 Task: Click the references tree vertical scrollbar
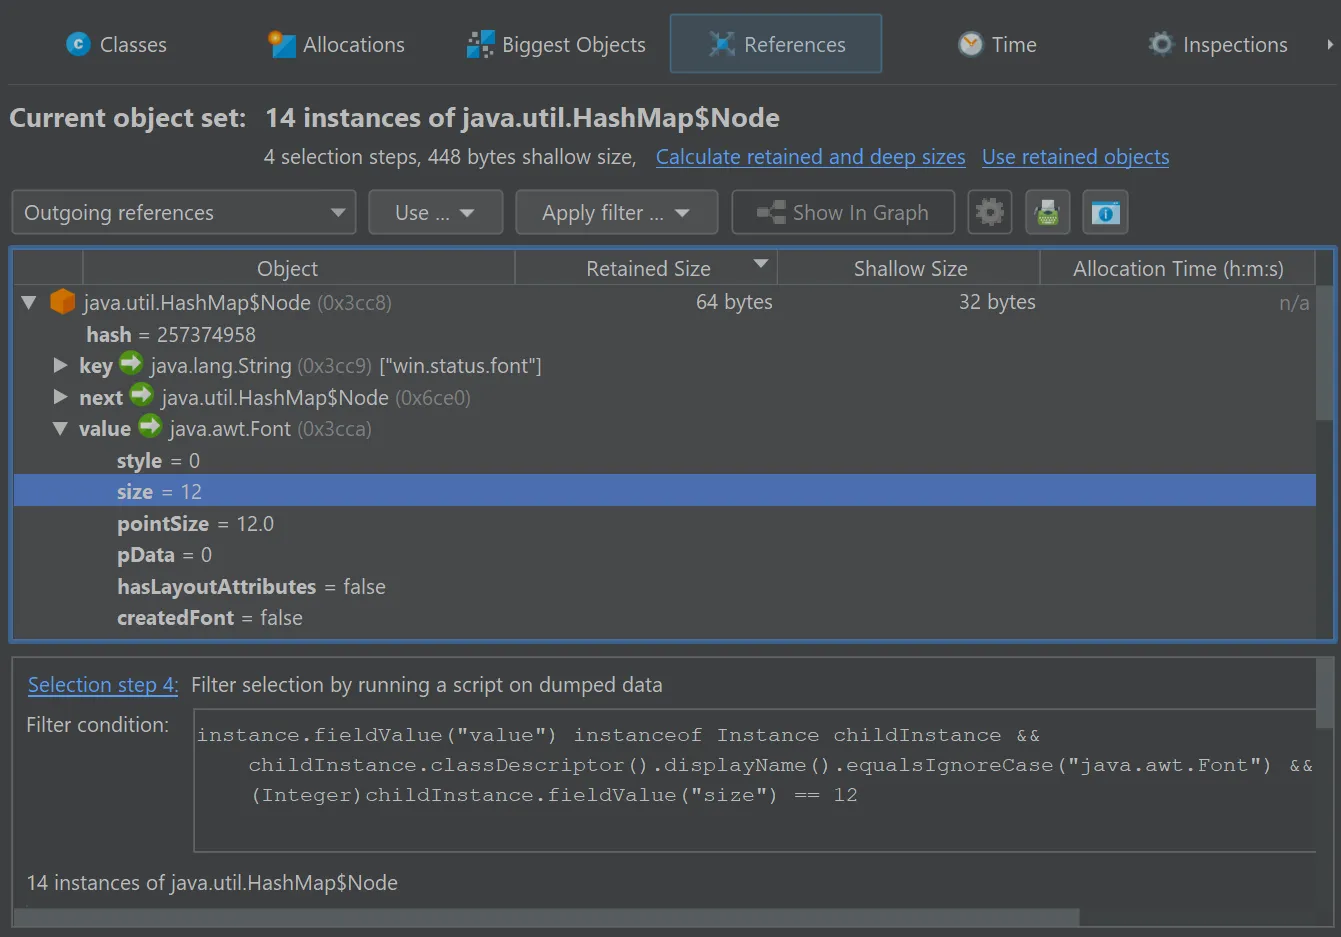click(x=1324, y=354)
